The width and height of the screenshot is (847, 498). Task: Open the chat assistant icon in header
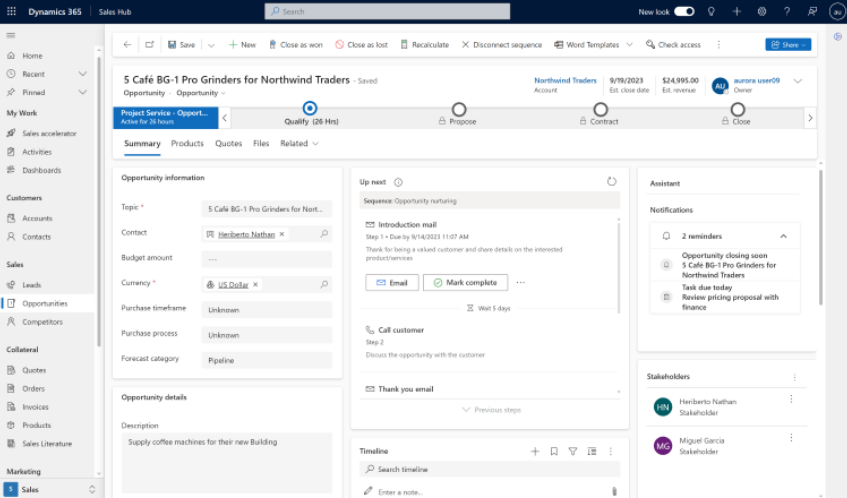pos(812,11)
